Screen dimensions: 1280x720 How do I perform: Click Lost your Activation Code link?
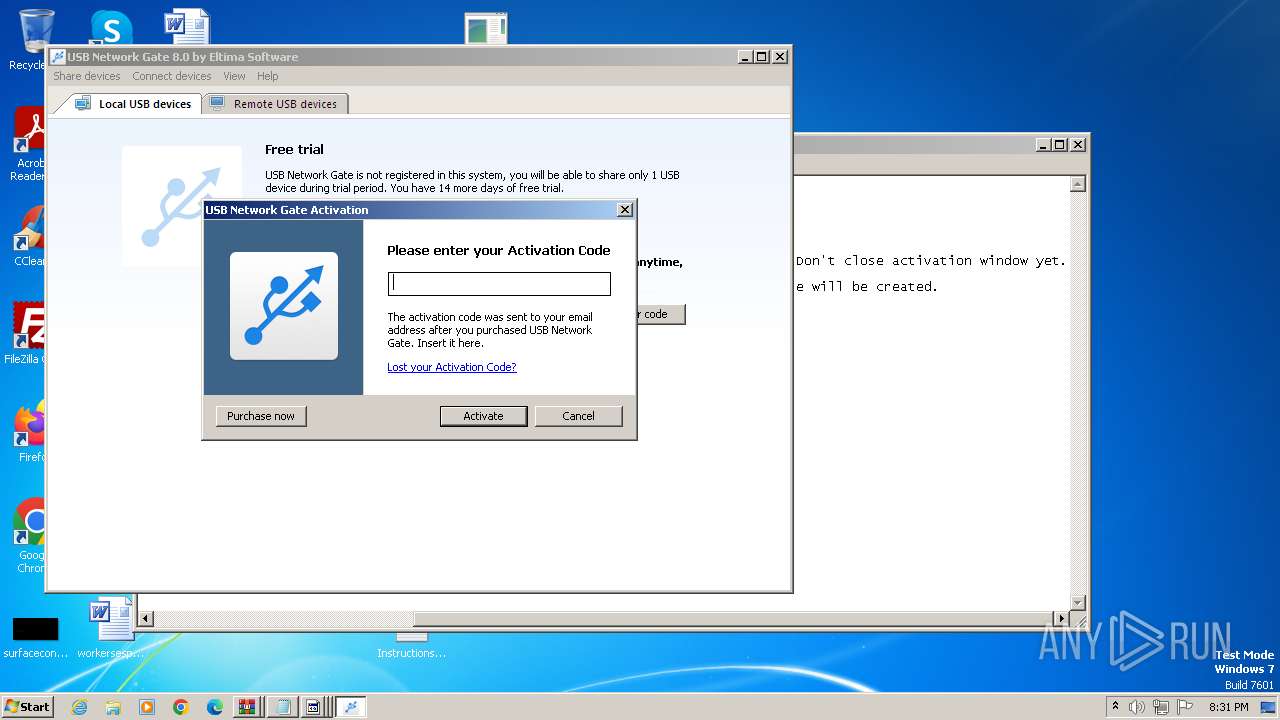452,367
